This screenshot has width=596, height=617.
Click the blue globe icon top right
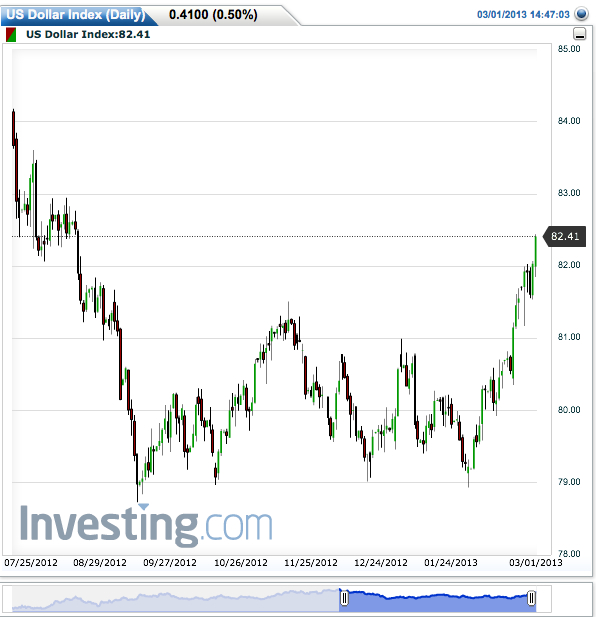click(581, 14)
